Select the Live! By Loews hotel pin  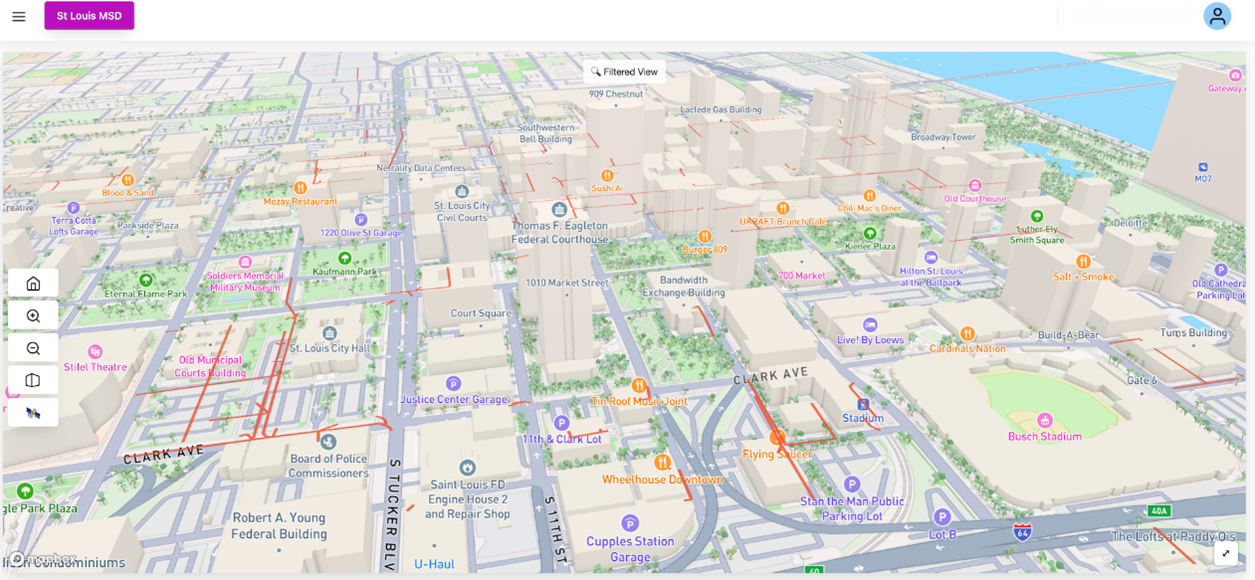coord(870,325)
